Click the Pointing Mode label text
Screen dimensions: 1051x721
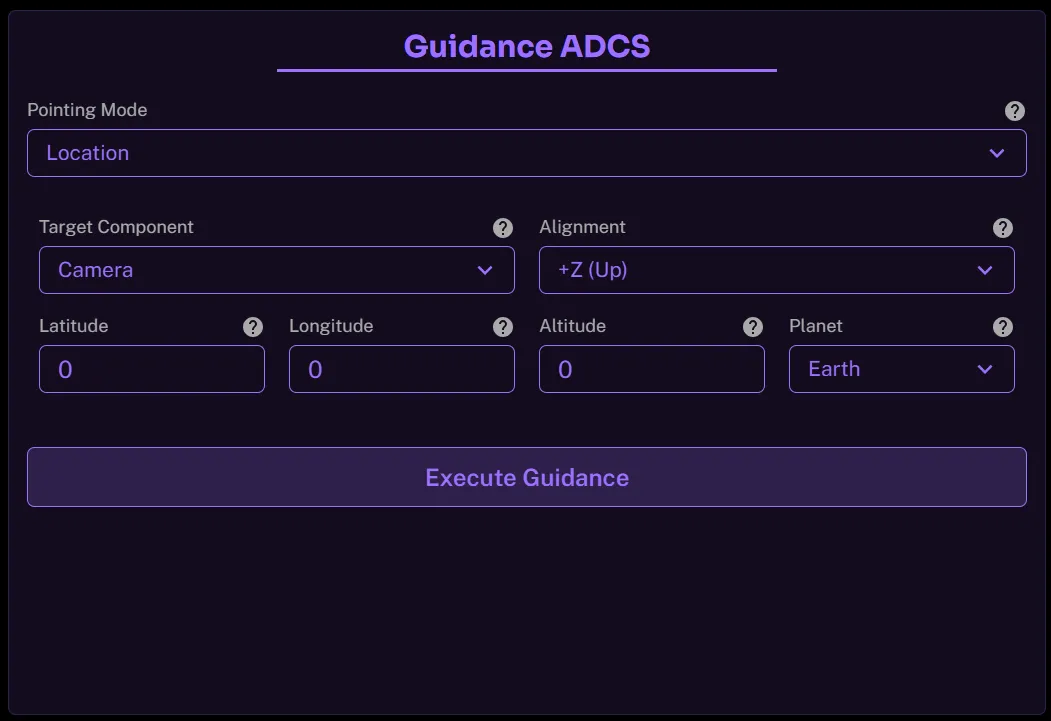(x=87, y=110)
